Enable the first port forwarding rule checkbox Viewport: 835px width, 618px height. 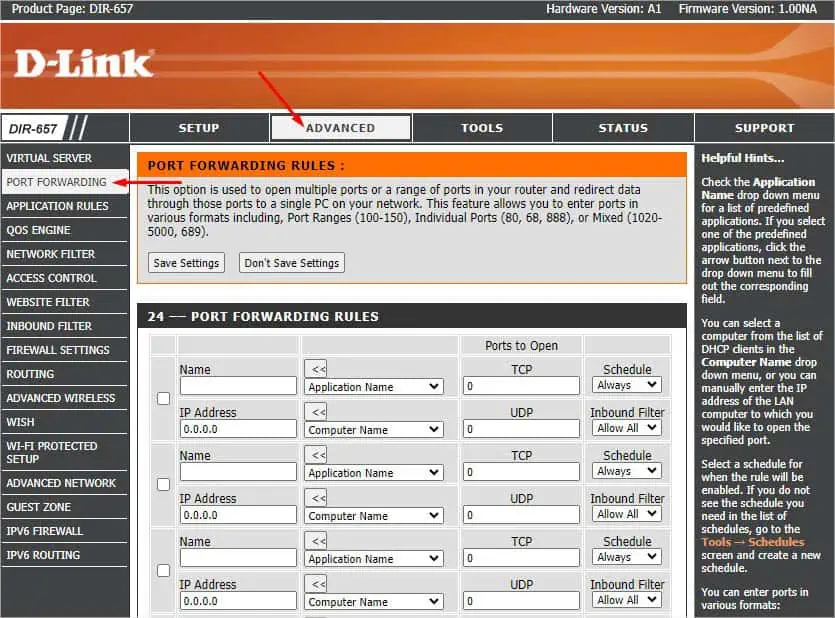[163, 398]
